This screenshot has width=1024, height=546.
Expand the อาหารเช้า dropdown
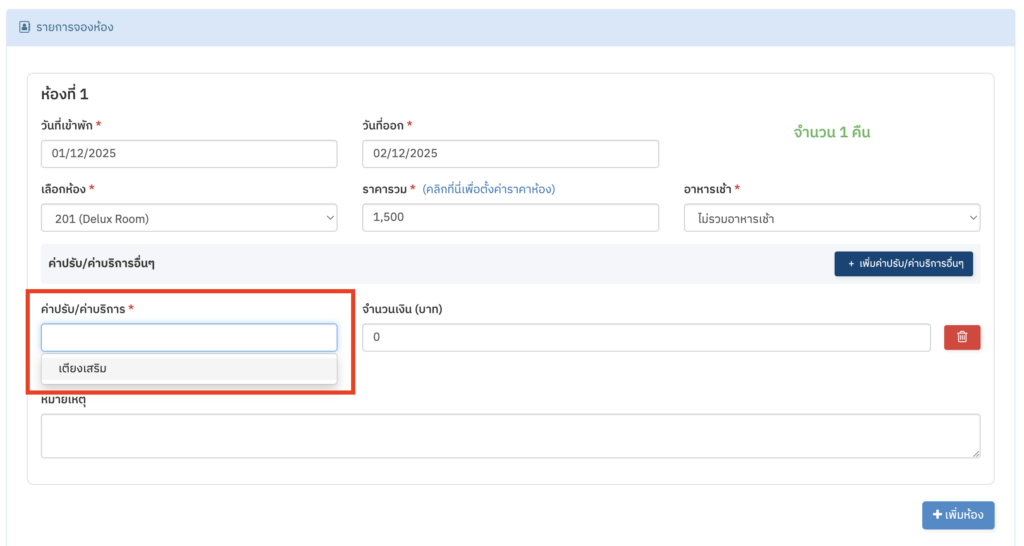(x=832, y=218)
